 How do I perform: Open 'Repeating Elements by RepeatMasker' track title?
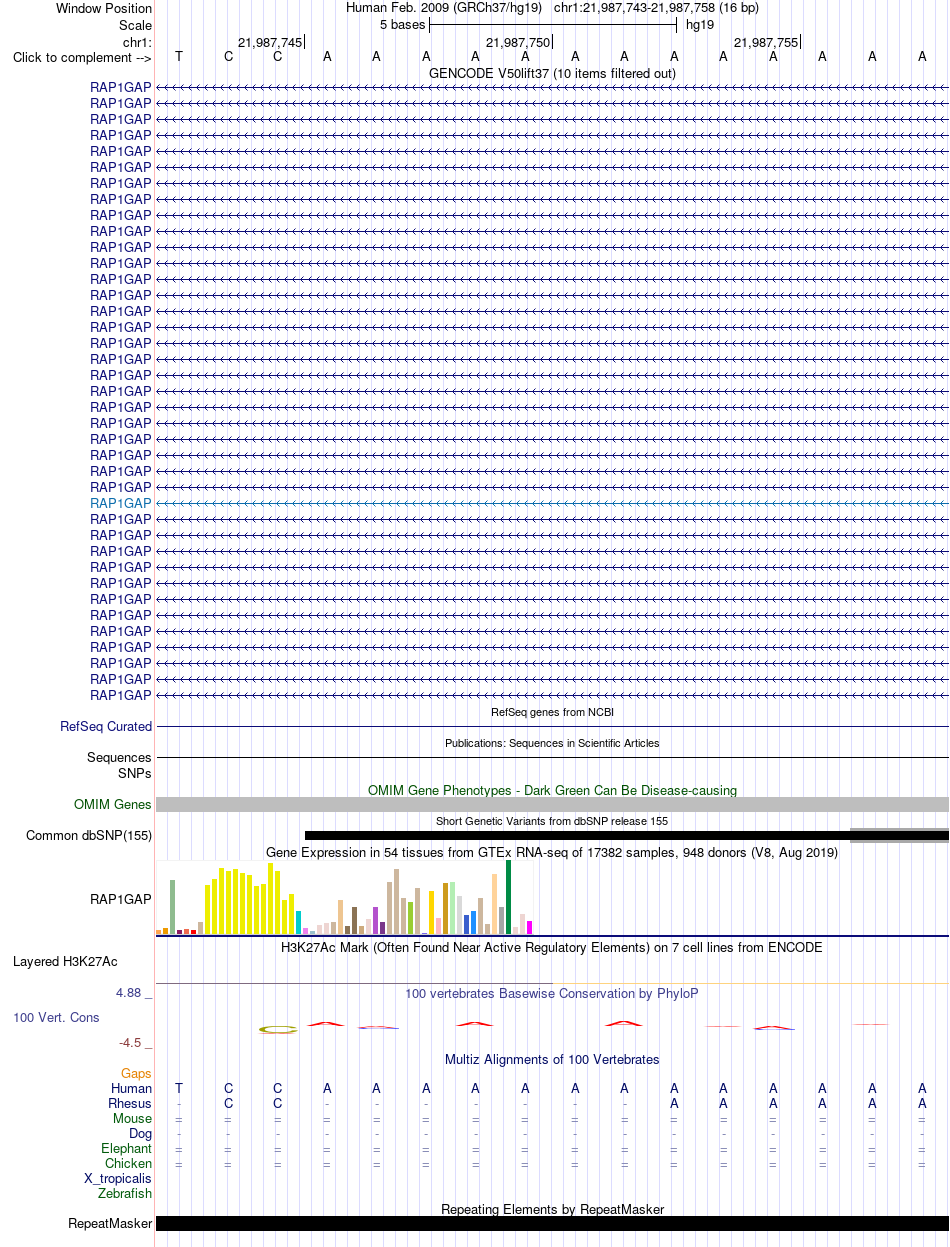(x=552, y=1209)
